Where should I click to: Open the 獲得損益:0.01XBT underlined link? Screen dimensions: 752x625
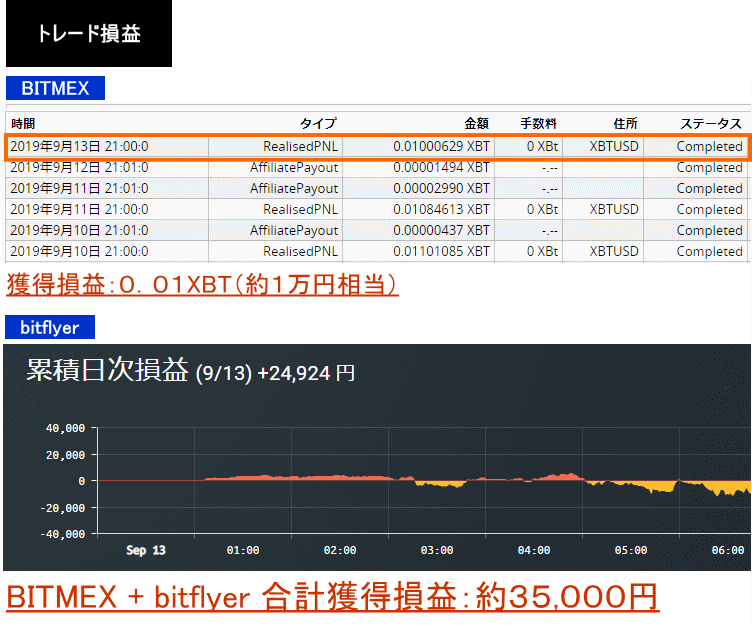coord(203,285)
